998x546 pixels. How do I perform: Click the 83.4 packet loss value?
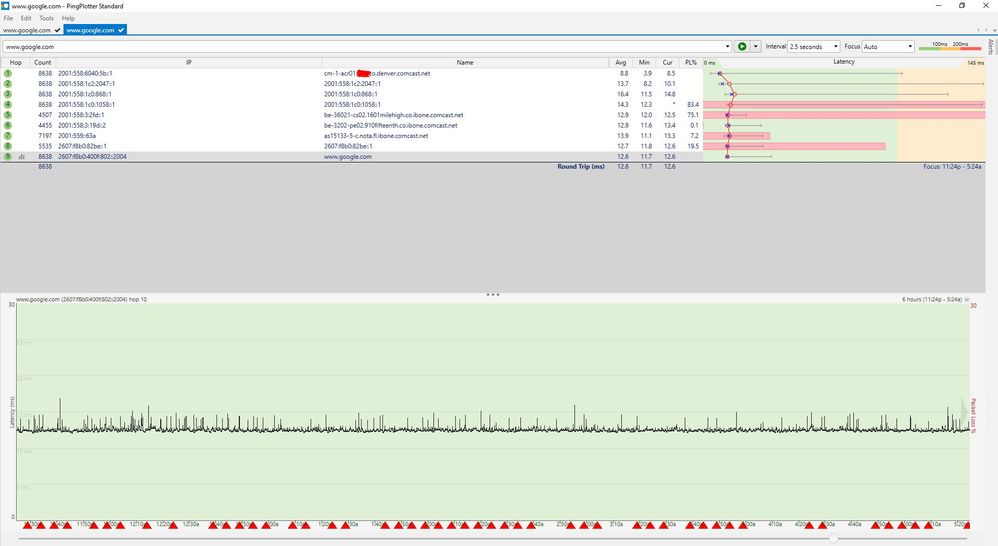point(692,104)
